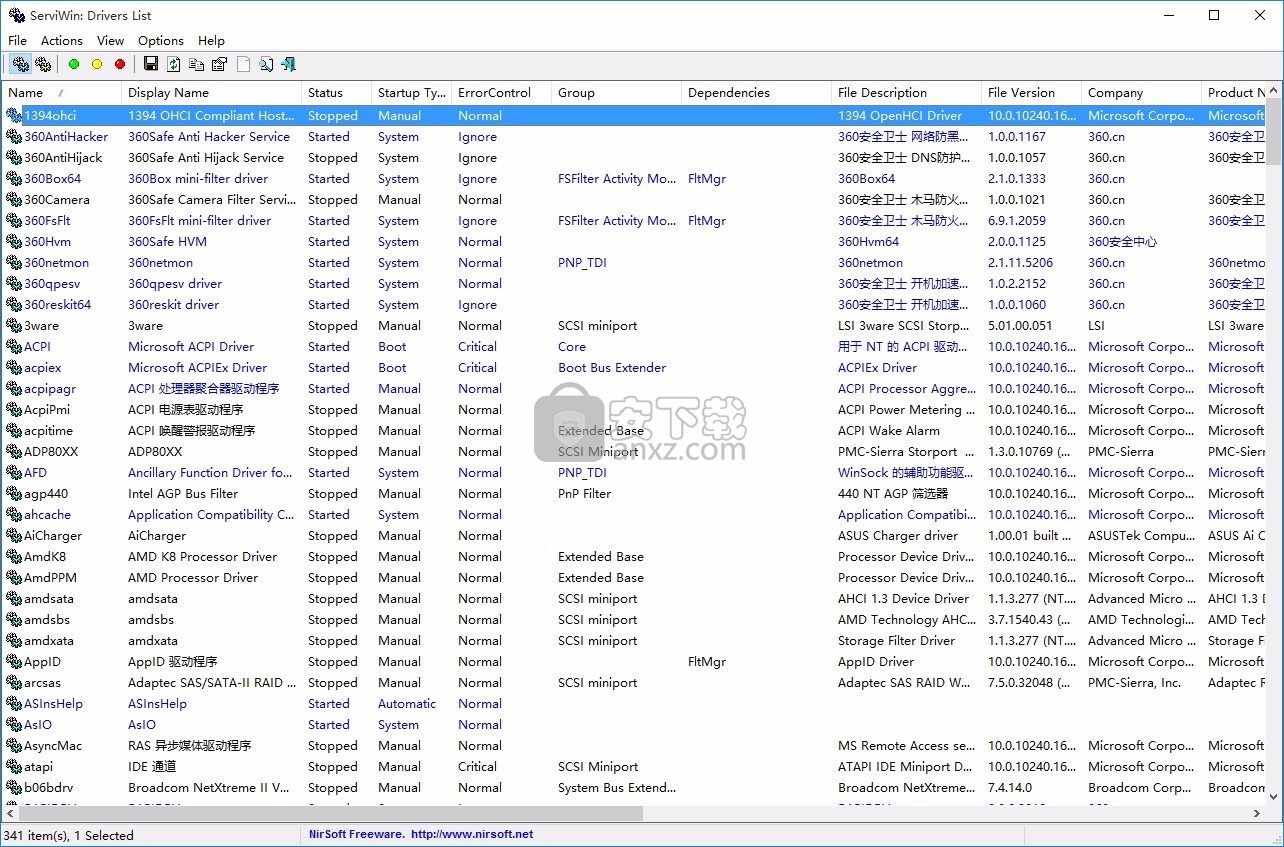The image size is (1284, 847).
Task: Open the Options menu
Action: 161,40
